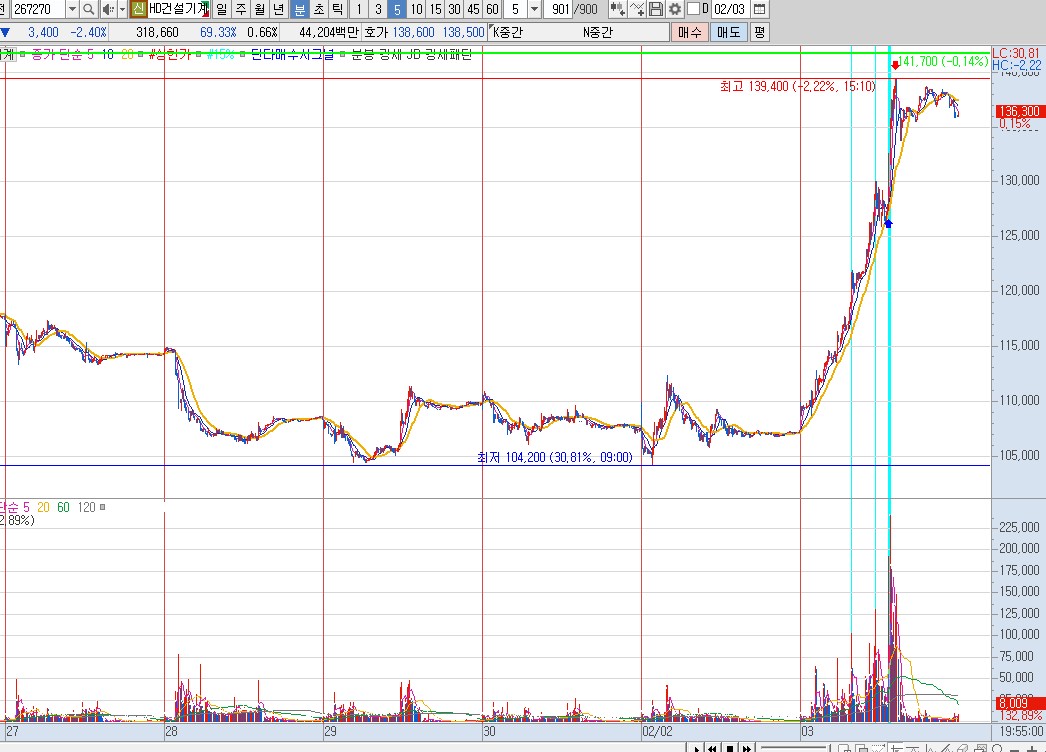Click the fast-forward replay button
The image size is (1046, 752).
(x=746, y=747)
